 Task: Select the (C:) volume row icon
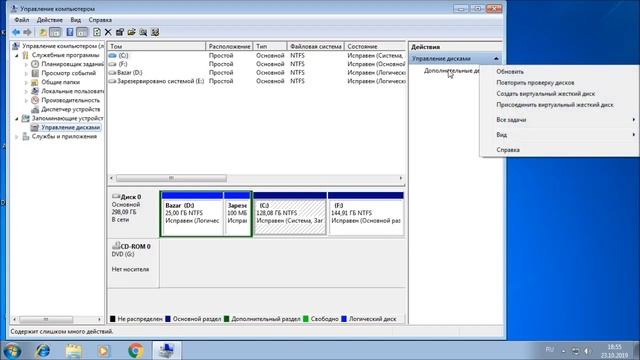[x=113, y=55]
